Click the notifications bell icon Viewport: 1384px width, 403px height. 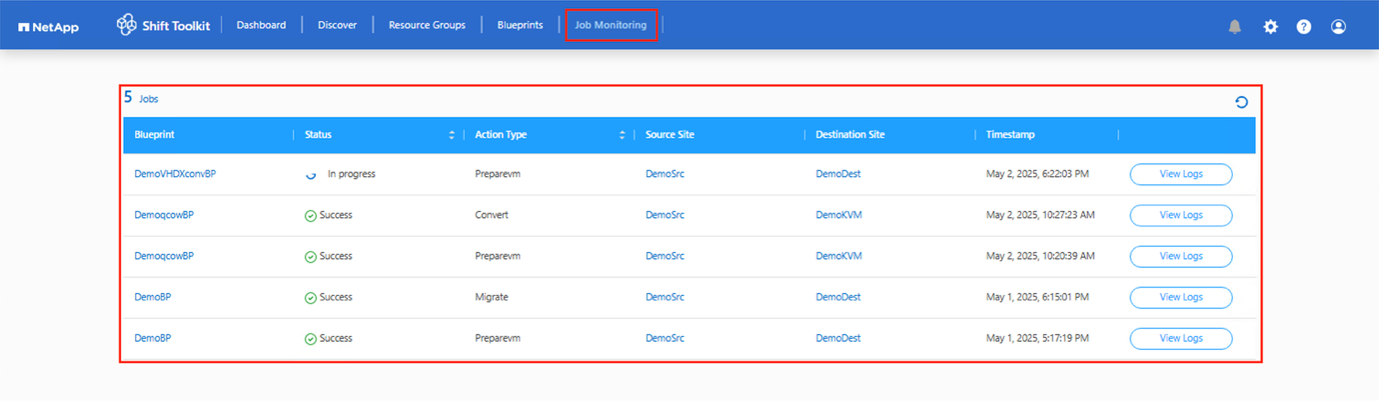(x=1235, y=27)
